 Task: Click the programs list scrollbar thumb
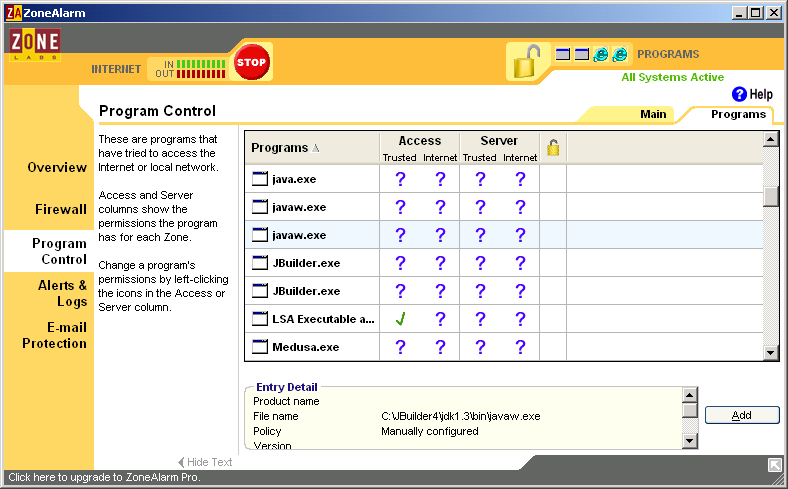pyautogui.click(x=770, y=196)
